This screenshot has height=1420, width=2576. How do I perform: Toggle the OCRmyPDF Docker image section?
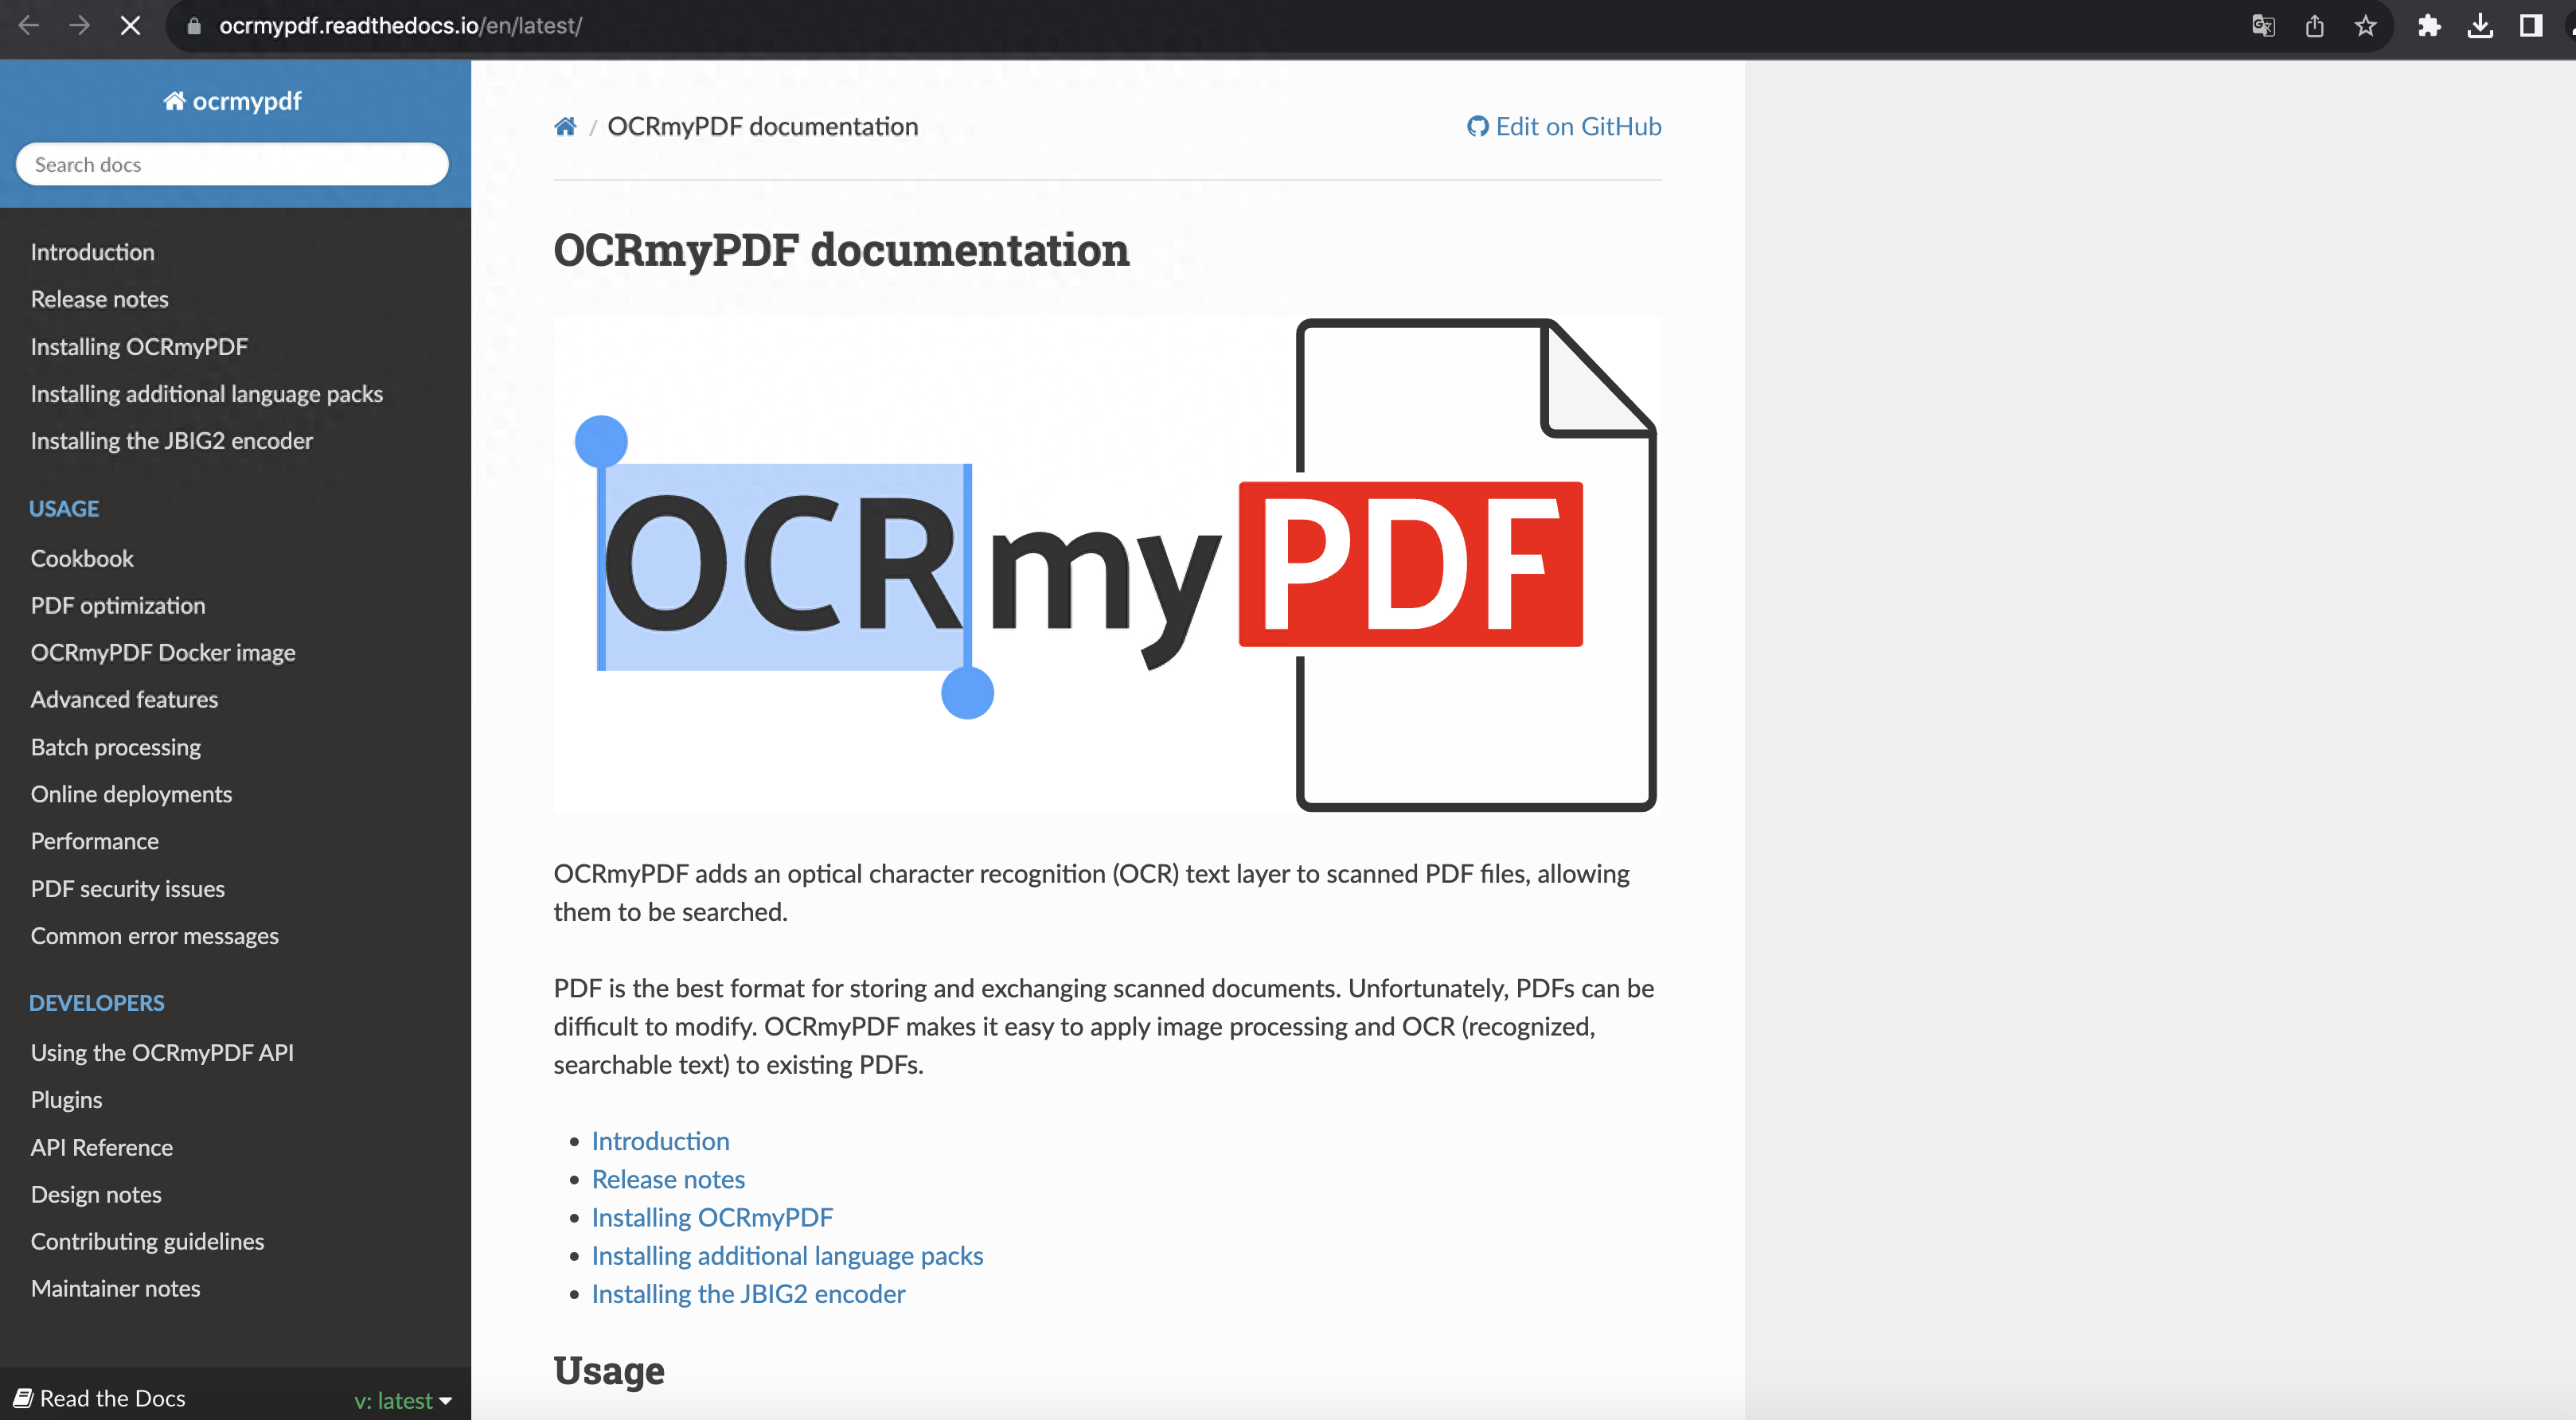tap(162, 650)
